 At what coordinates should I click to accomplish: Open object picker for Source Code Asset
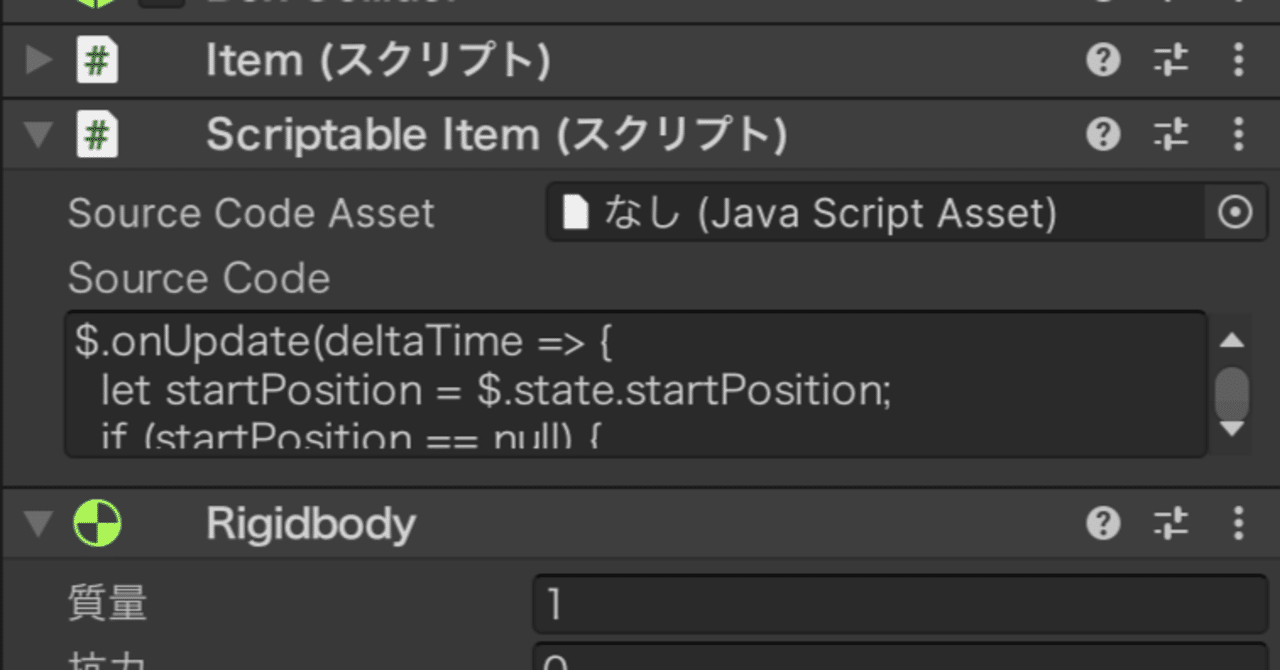pyautogui.click(x=1236, y=213)
